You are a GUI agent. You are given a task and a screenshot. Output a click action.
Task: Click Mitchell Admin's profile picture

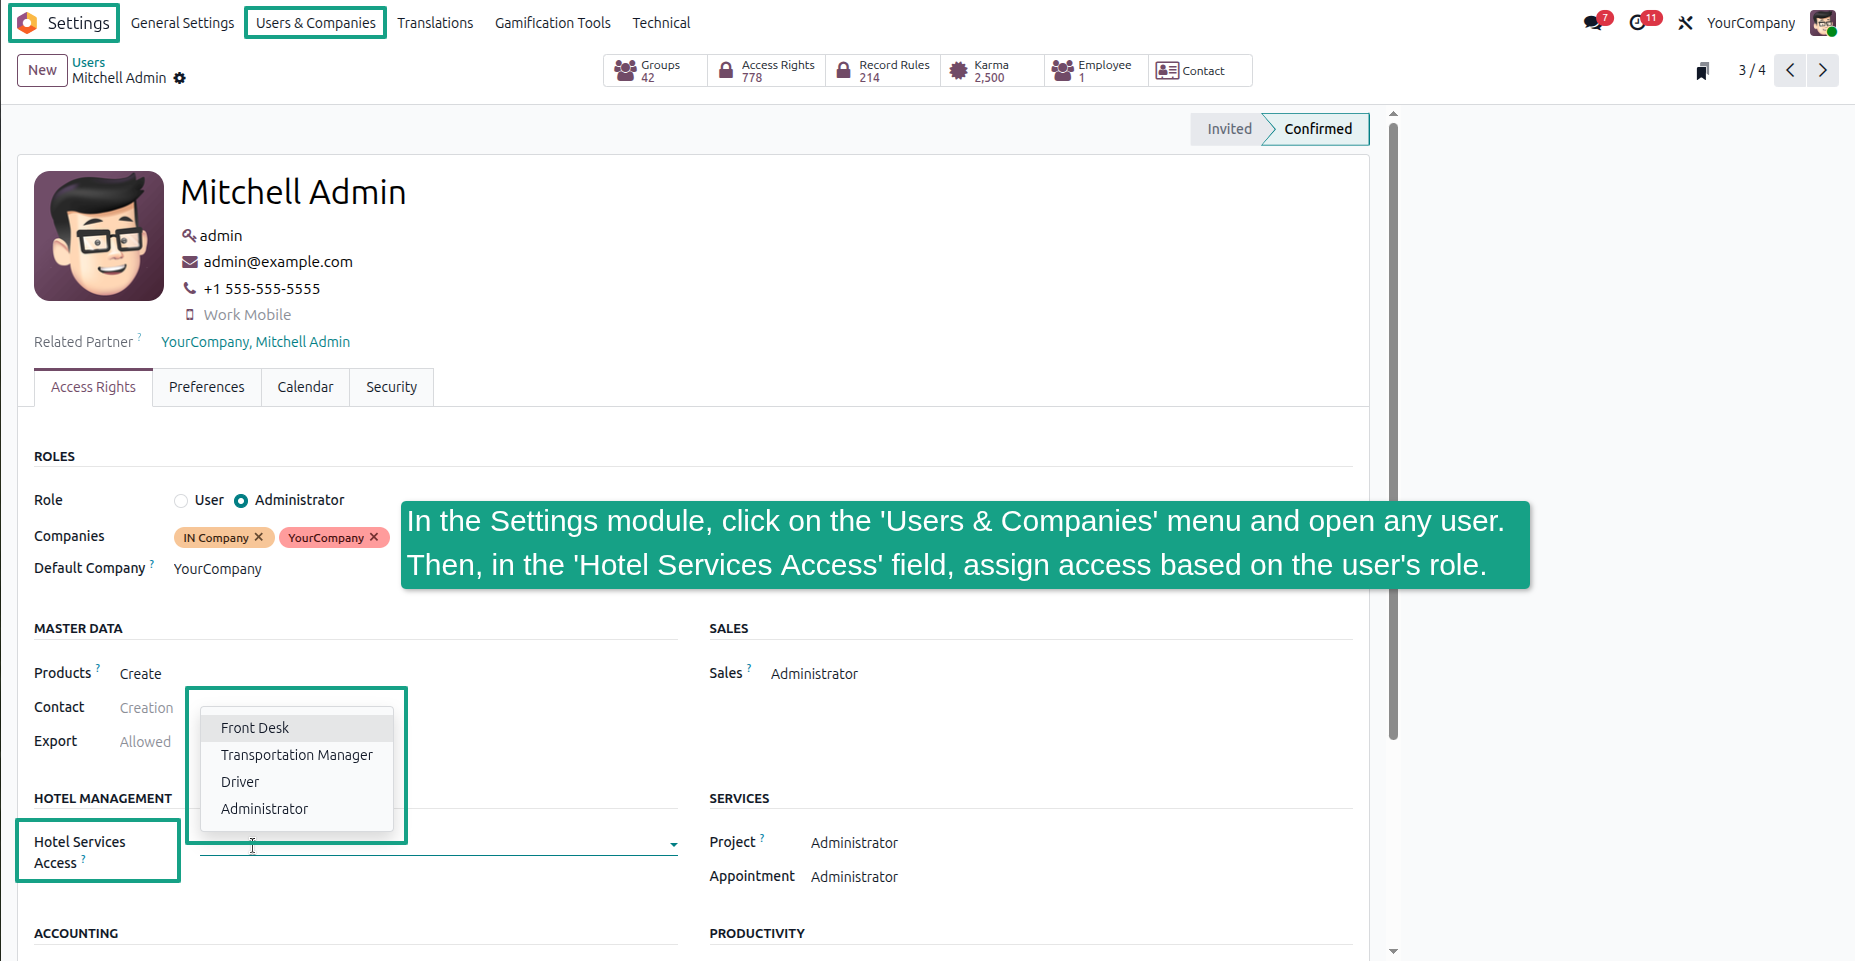tap(99, 236)
